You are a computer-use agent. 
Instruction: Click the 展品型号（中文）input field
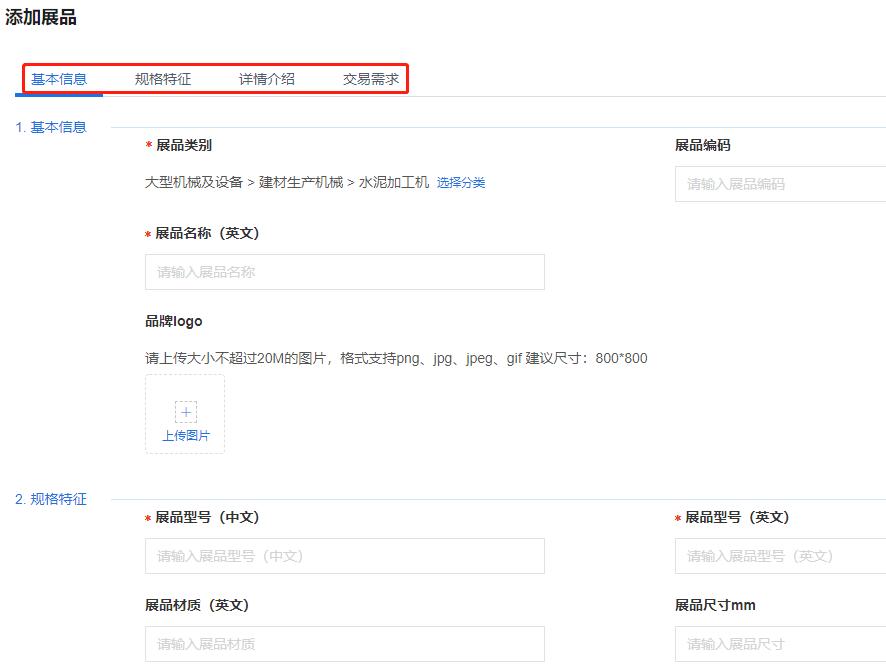[x=345, y=556]
